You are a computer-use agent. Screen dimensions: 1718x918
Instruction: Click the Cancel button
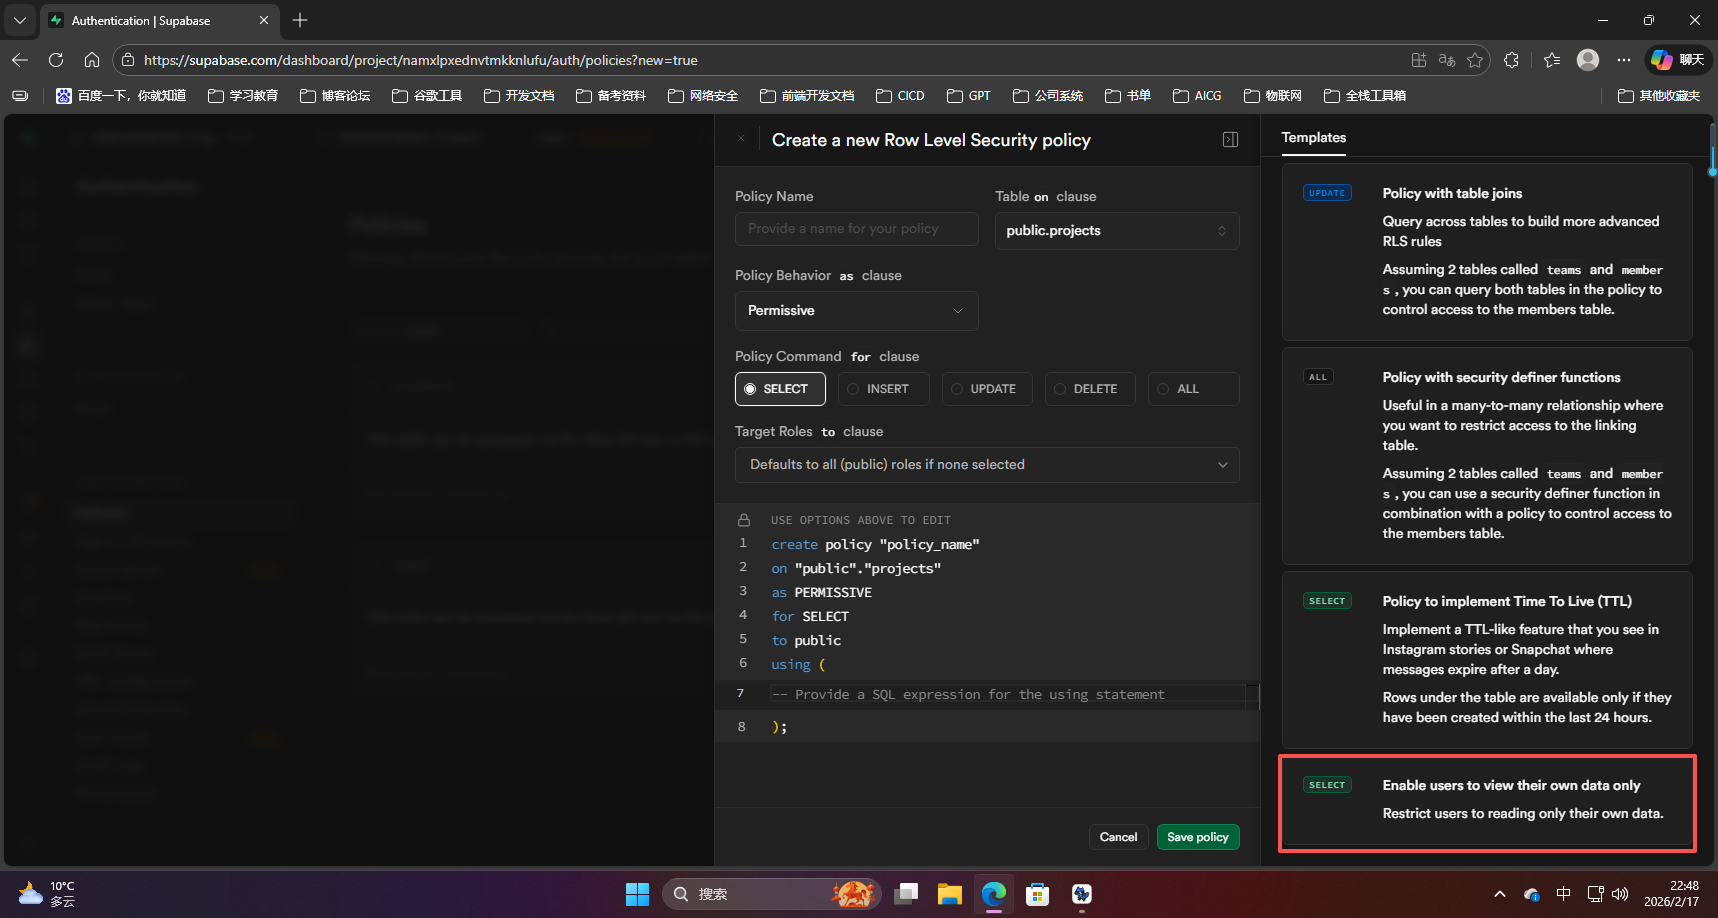coord(1118,837)
